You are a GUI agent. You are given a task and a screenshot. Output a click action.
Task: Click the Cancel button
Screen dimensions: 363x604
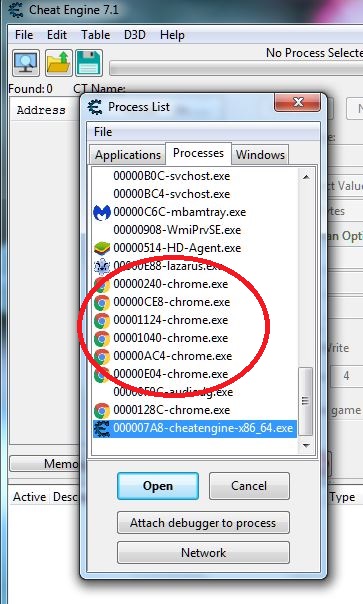point(249,486)
